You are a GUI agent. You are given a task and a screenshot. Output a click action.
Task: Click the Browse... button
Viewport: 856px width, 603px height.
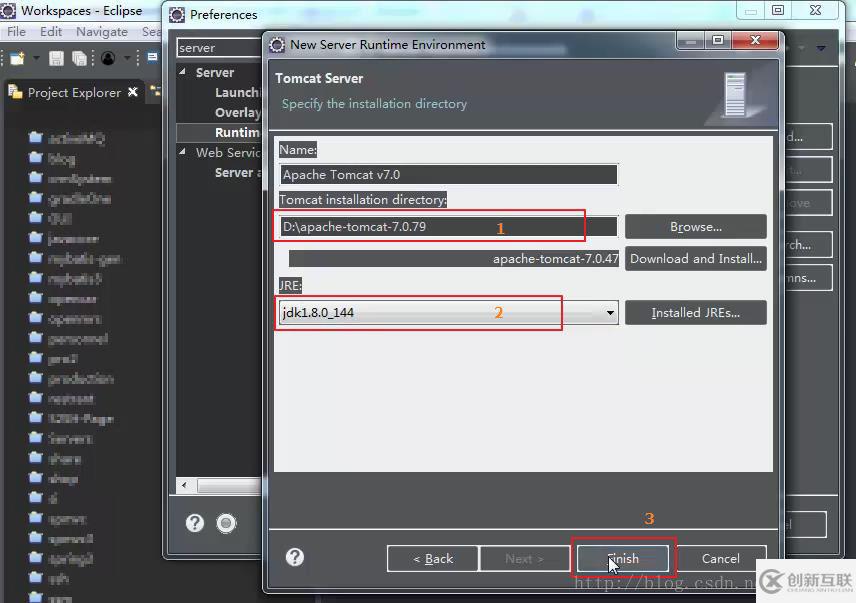(696, 226)
